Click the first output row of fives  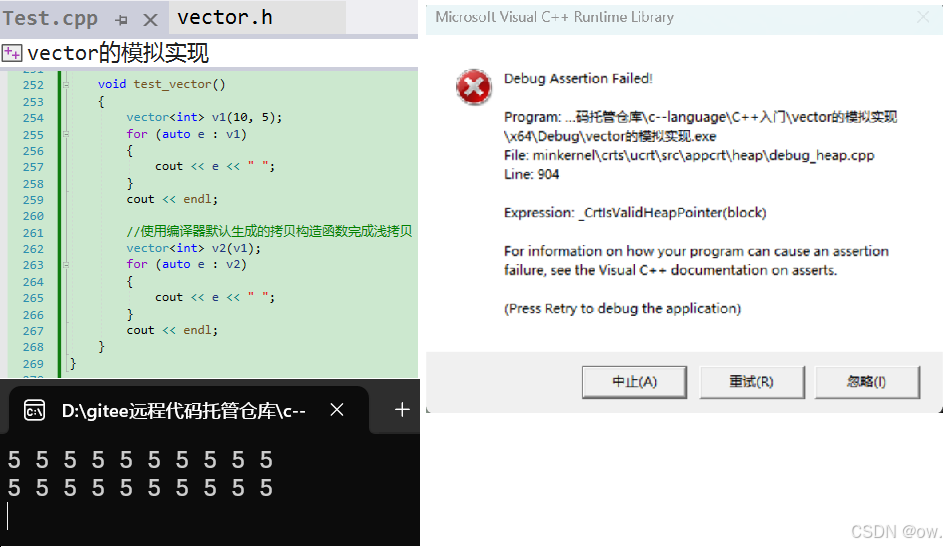[140, 460]
